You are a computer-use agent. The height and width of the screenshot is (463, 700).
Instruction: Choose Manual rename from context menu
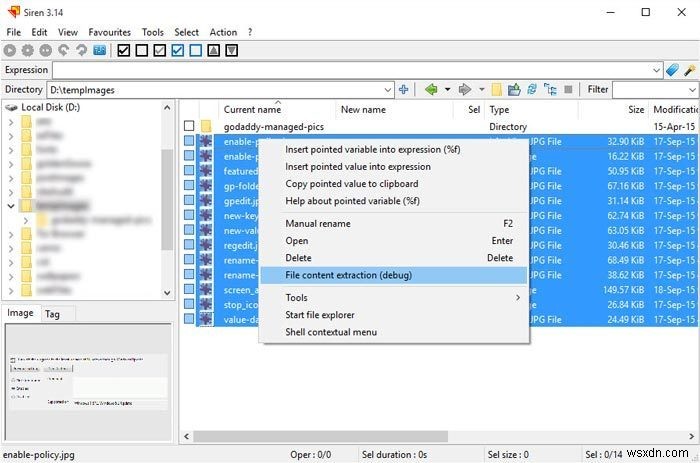coord(393,223)
